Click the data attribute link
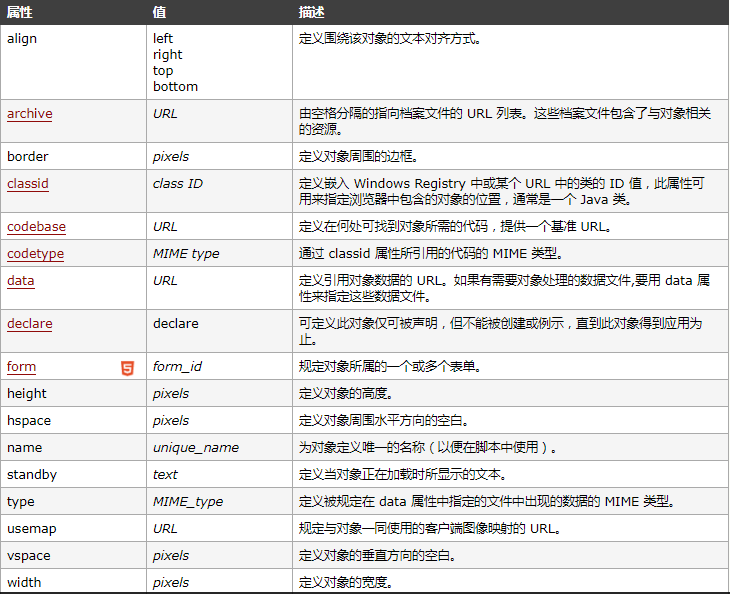 coord(20,281)
